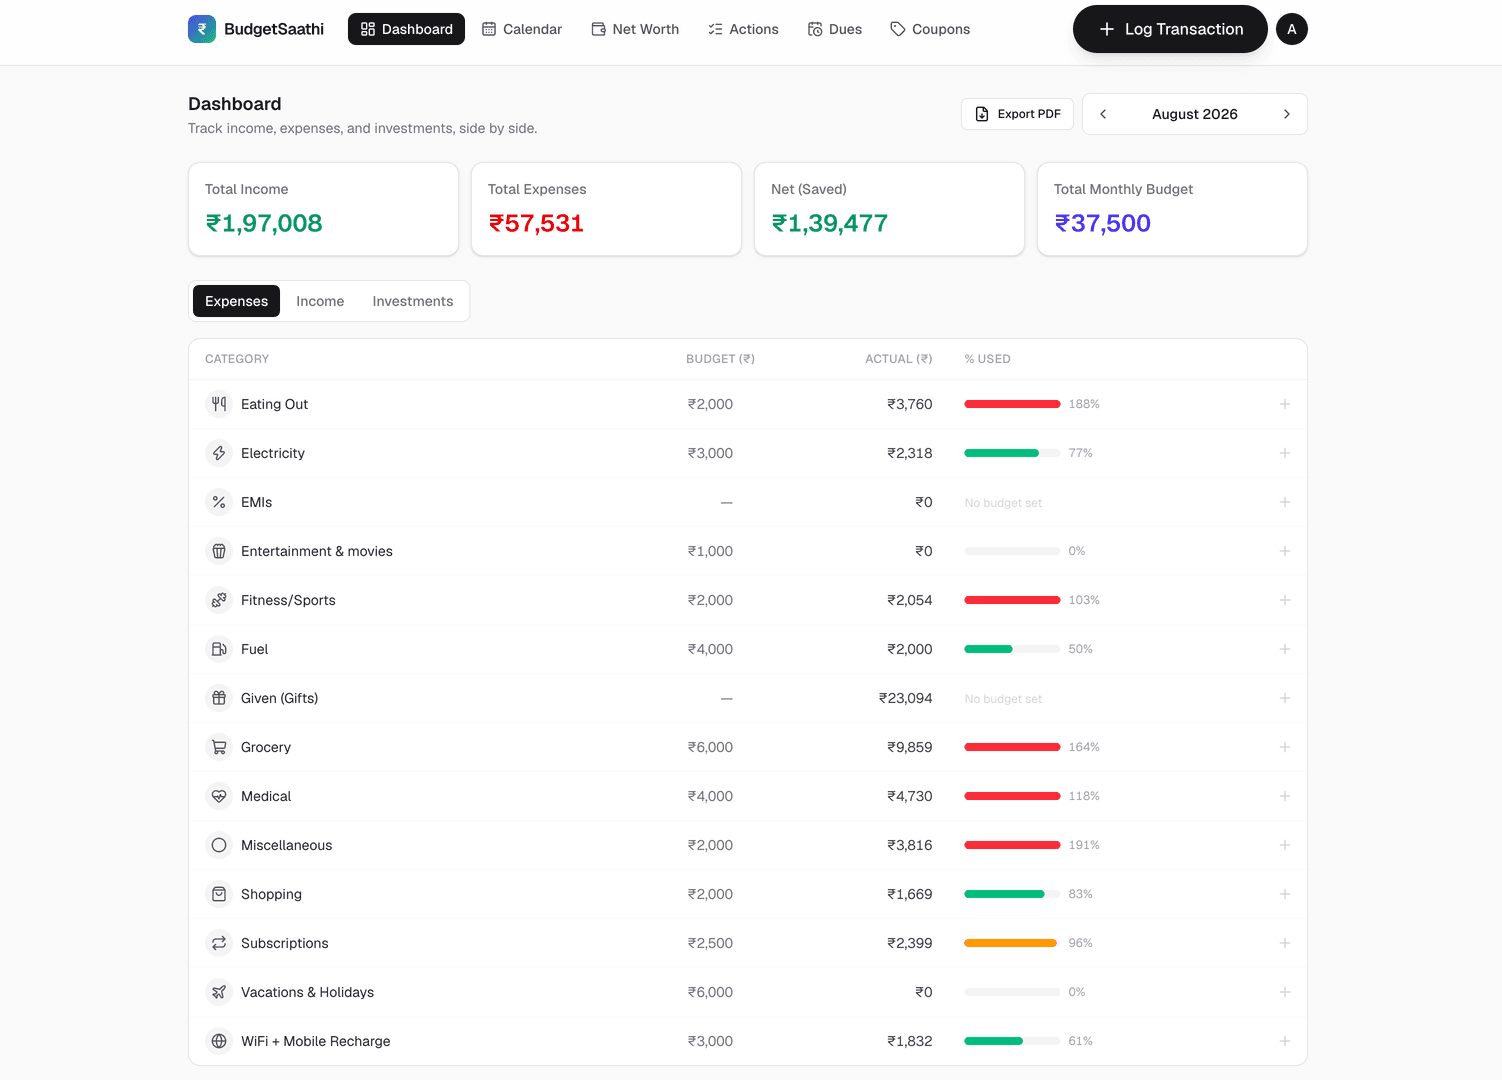Click the Miscellaneous circle icon
This screenshot has width=1502, height=1080.
219,845
